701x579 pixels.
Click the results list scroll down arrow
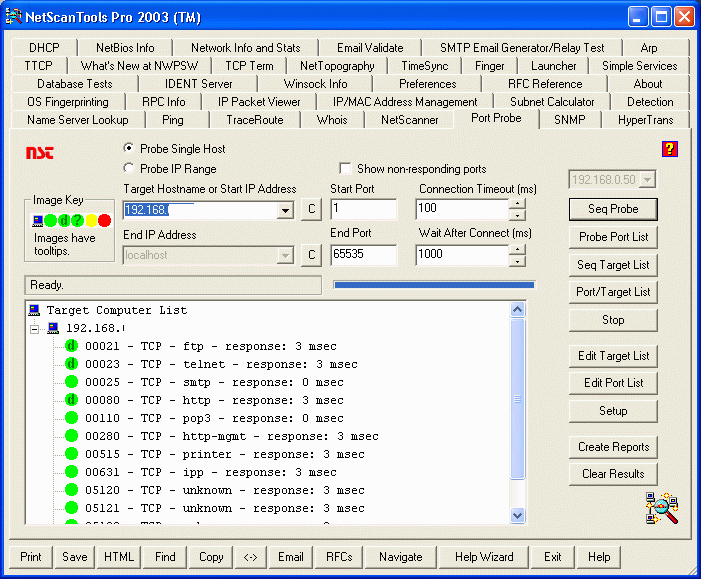pos(517,516)
